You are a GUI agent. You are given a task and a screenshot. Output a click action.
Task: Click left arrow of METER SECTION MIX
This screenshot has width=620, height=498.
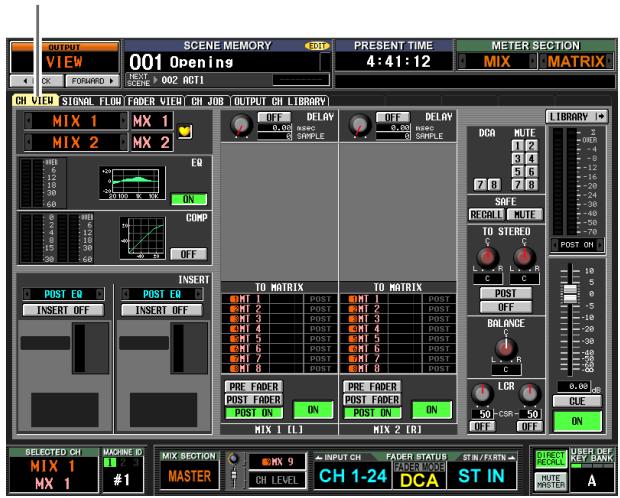(x=462, y=61)
